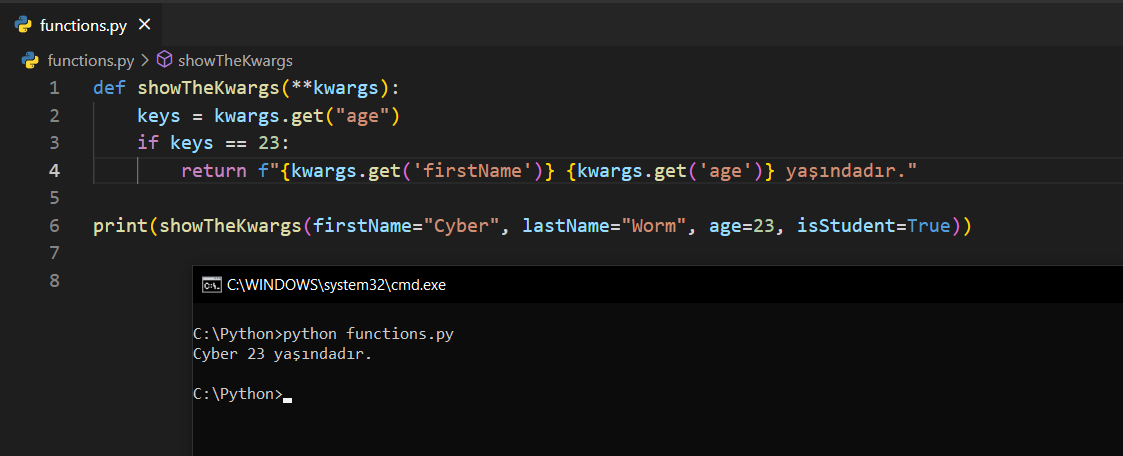
Task: Click the cmd.exe window title text
Action: pyautogui.click(x=336, y=285)
